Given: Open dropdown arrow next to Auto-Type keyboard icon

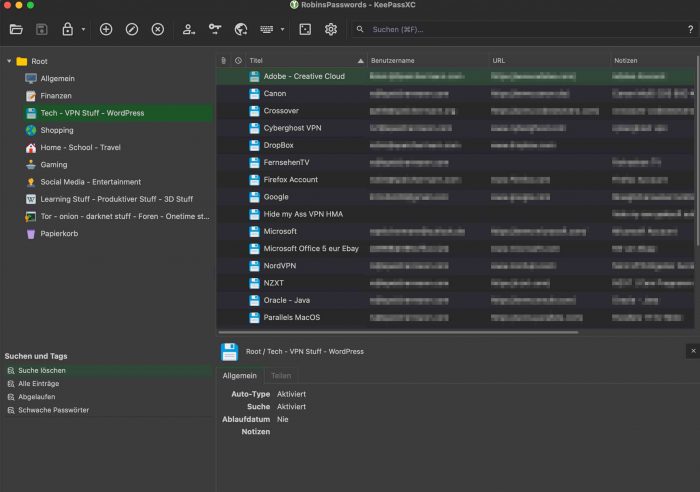Looking at the screenshot, I should tap(283, 30).
